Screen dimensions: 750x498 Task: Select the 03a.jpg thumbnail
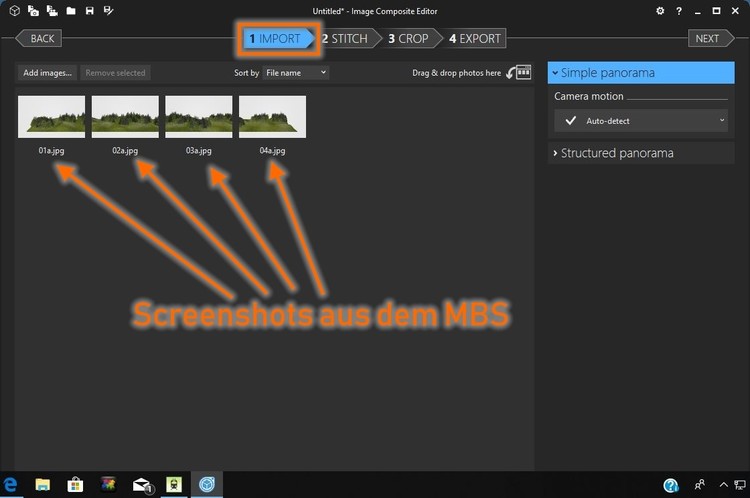199,117
